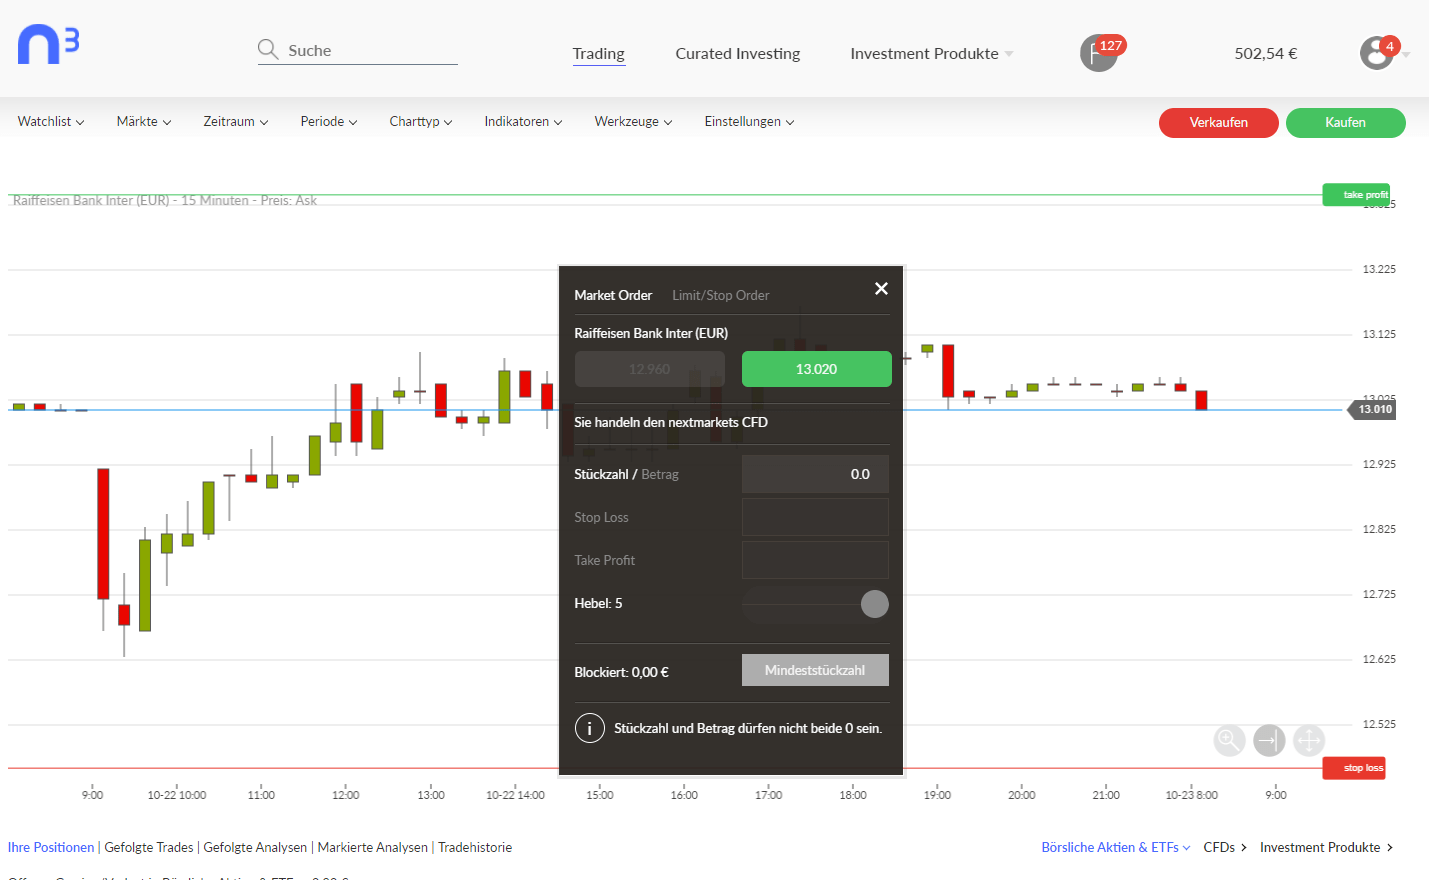Select the 12.960 sell price button
The height and width of the screenshot is (880, 1429).
tap(650, 369)
